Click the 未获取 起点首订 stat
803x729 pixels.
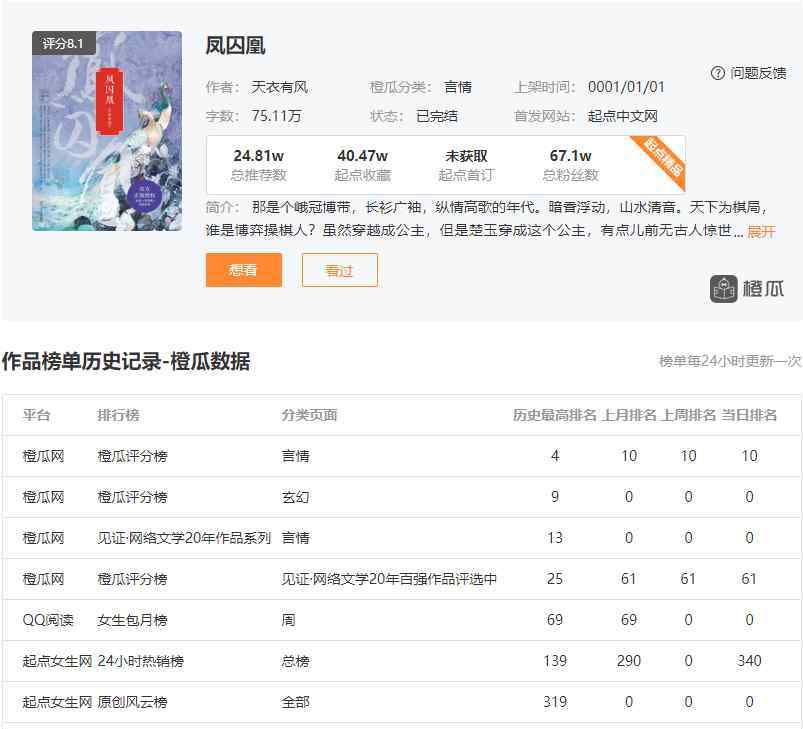466,165
